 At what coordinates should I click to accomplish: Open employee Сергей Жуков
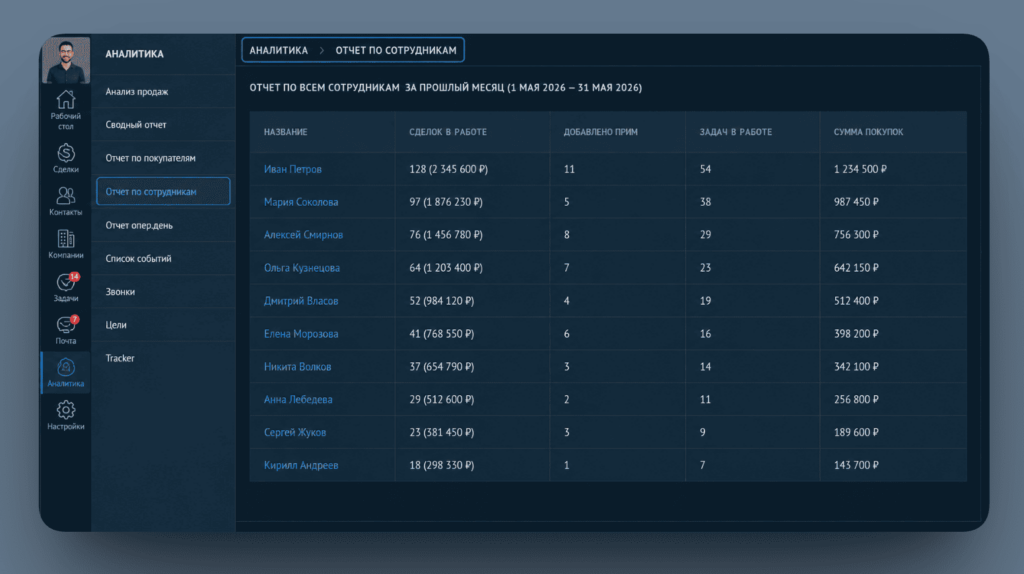pyautogui.click(x=295, y=432)
